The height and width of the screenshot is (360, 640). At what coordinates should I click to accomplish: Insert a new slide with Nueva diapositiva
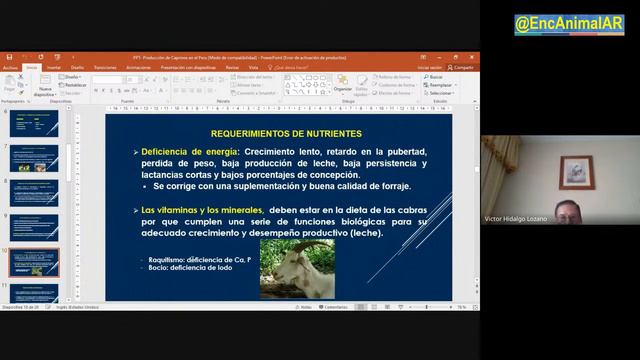point(45,86)
